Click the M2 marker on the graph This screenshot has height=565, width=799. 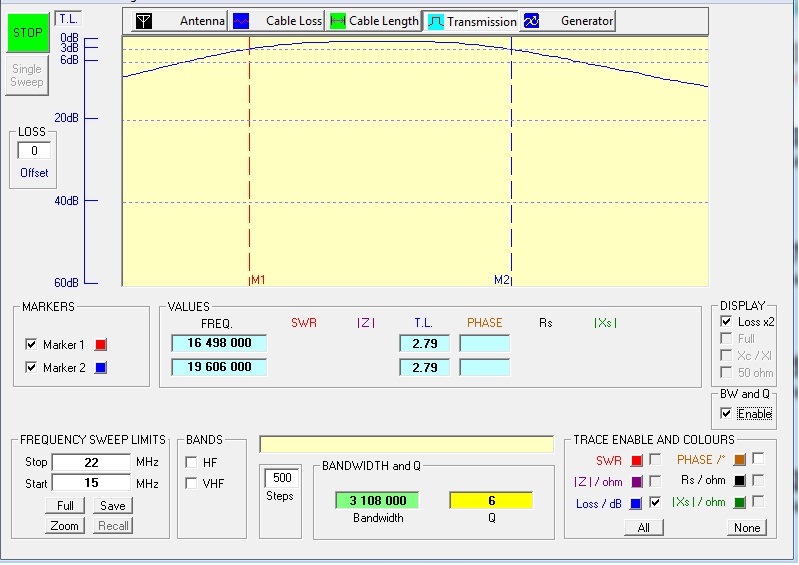click(502, 280)
